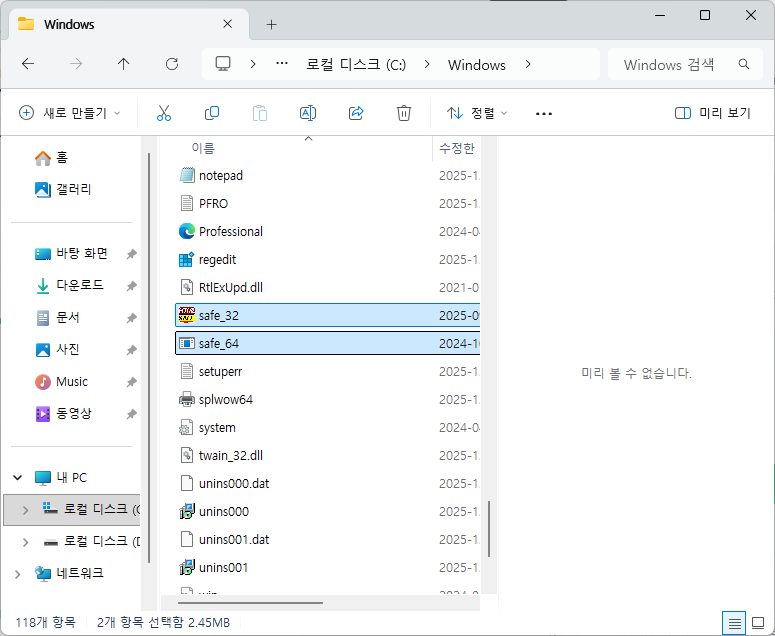The image size is (775, 636).
Task: Open Videos (동영상) in sidebar
Action: (x=63, y=414)
